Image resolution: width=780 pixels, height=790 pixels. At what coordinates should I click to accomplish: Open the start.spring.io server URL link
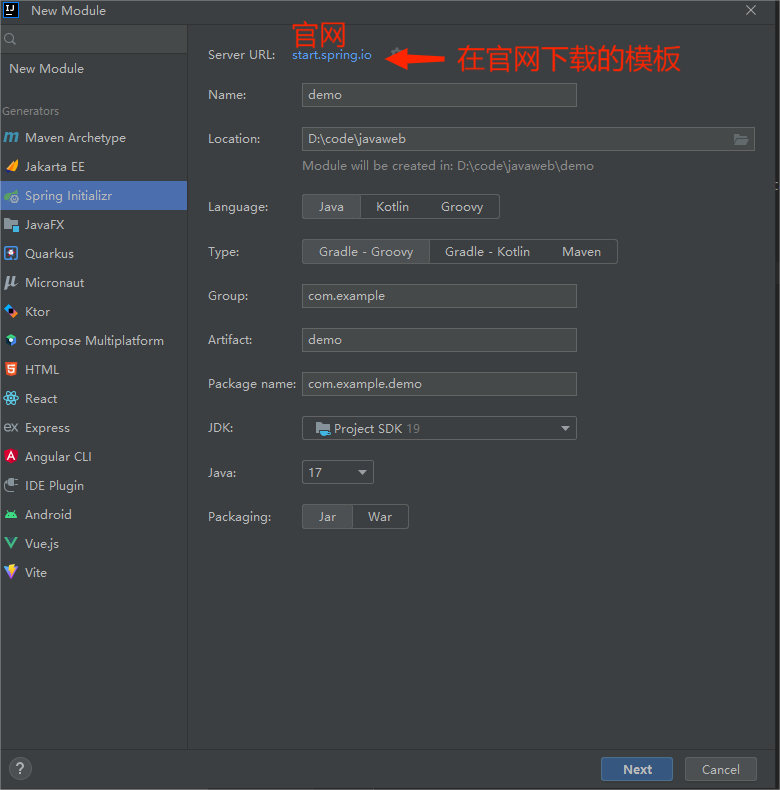(x=332, y=54)
